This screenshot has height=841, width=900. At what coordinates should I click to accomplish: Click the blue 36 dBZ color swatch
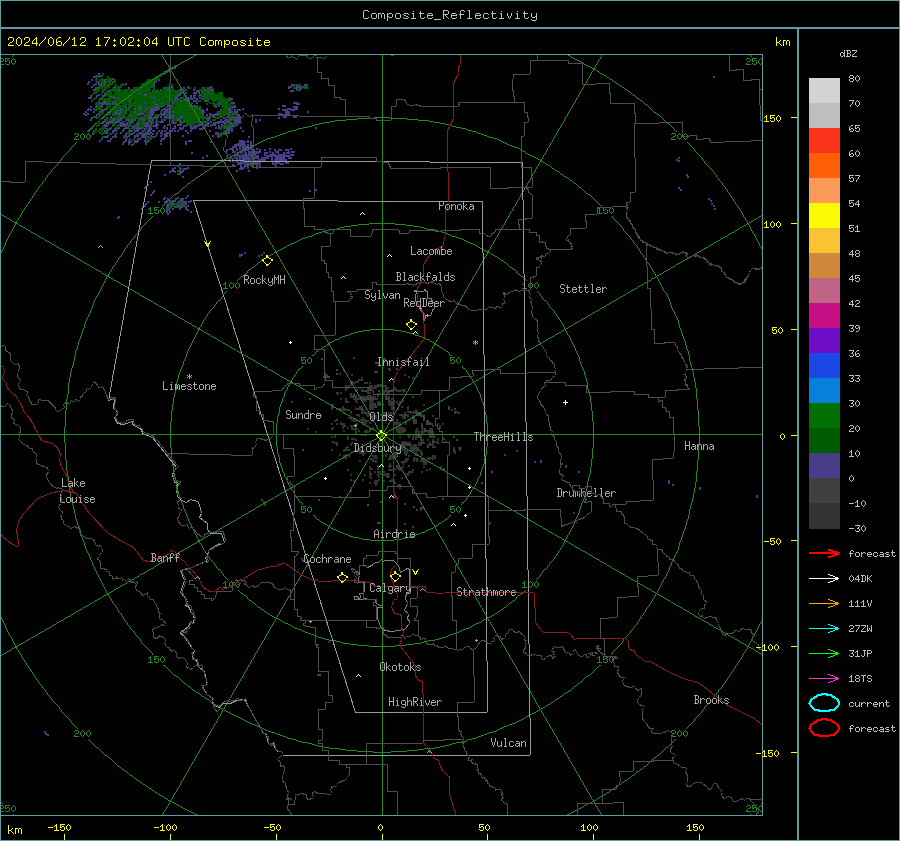(824, 366)
